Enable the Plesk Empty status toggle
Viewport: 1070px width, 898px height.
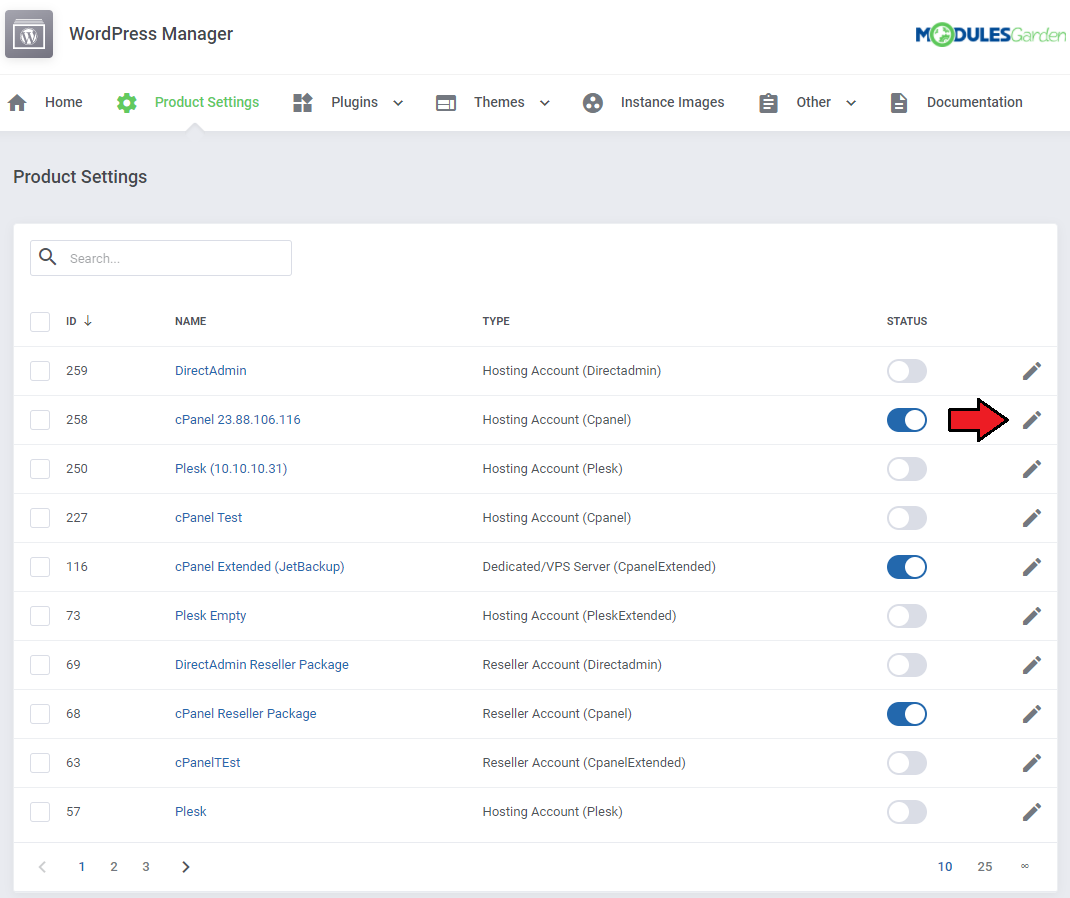906,615
